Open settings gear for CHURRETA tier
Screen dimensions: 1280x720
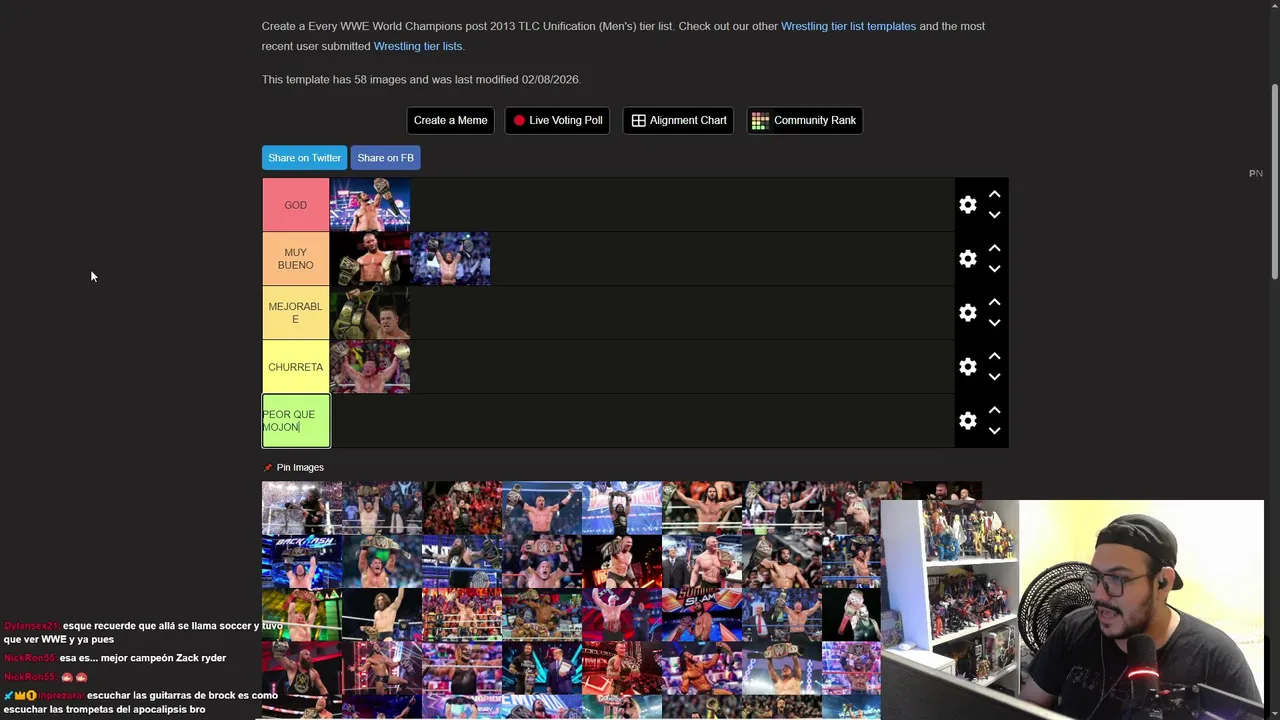pyautogui.click(x=967, y=367)
